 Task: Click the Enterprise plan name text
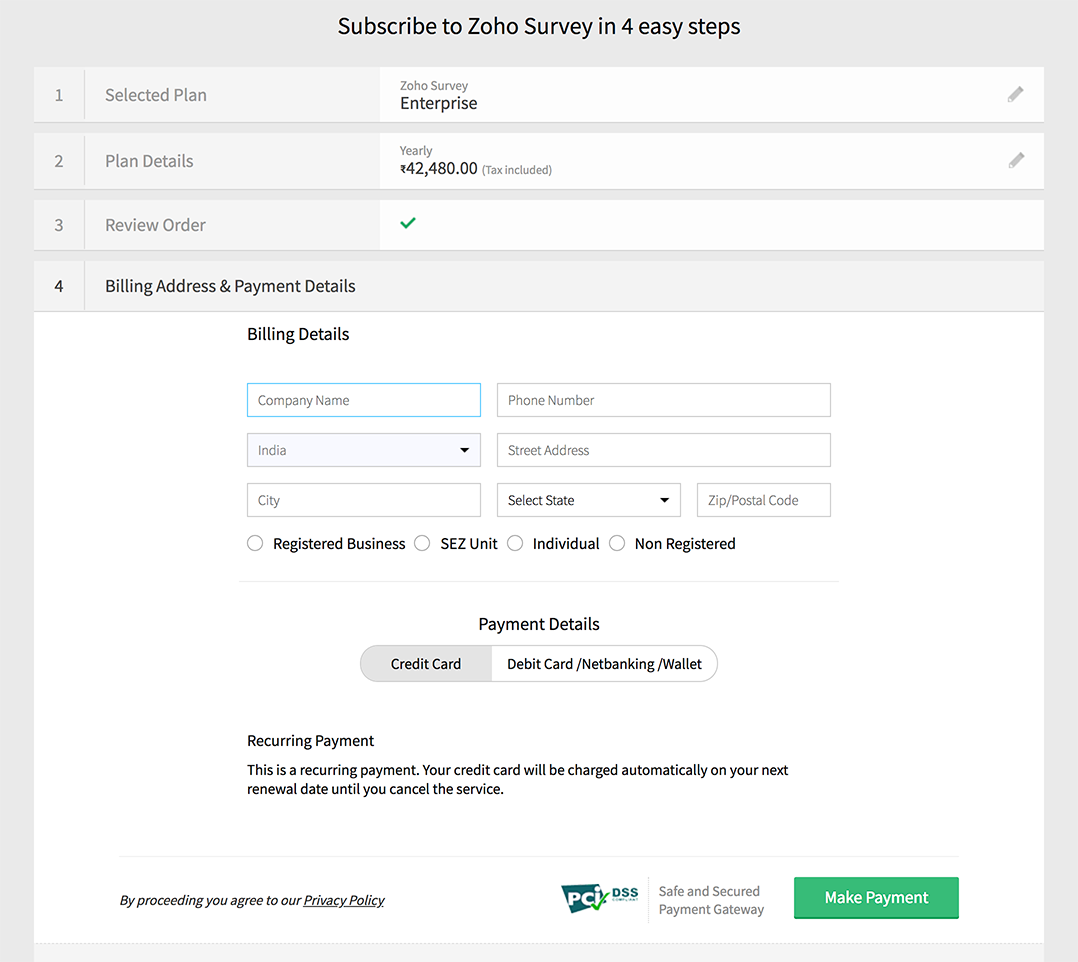439,103
